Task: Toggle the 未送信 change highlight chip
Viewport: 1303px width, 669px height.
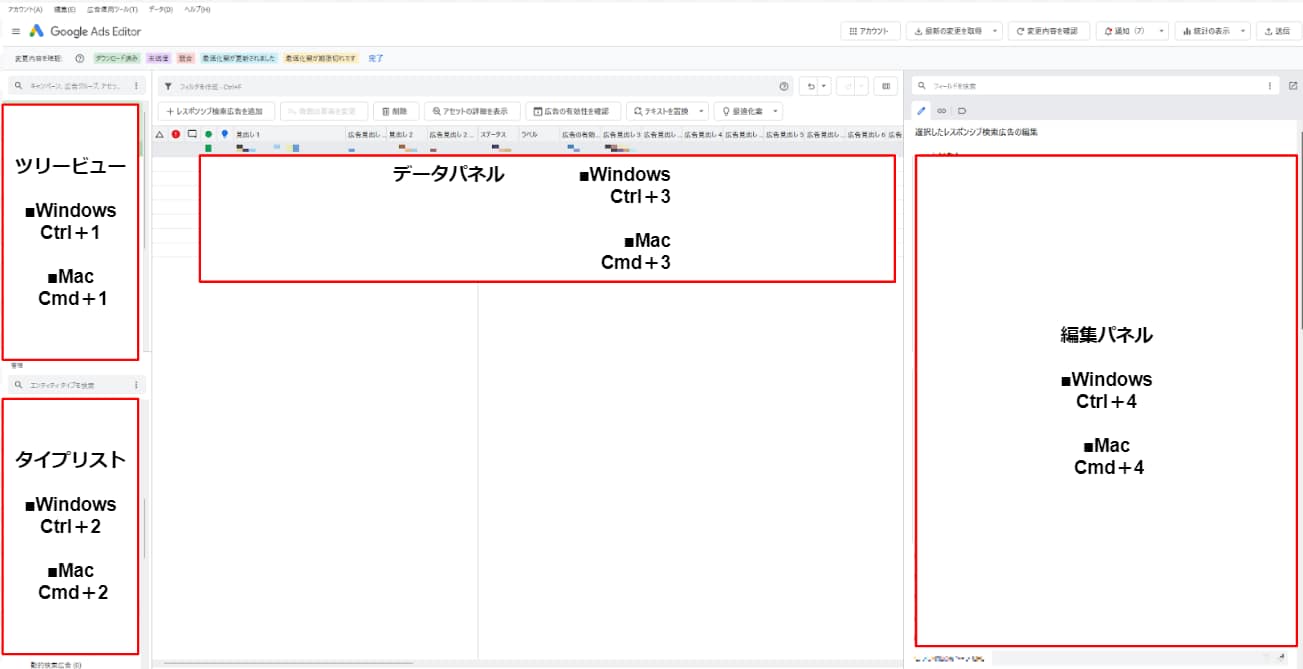Action: click(x=158, y=59)
